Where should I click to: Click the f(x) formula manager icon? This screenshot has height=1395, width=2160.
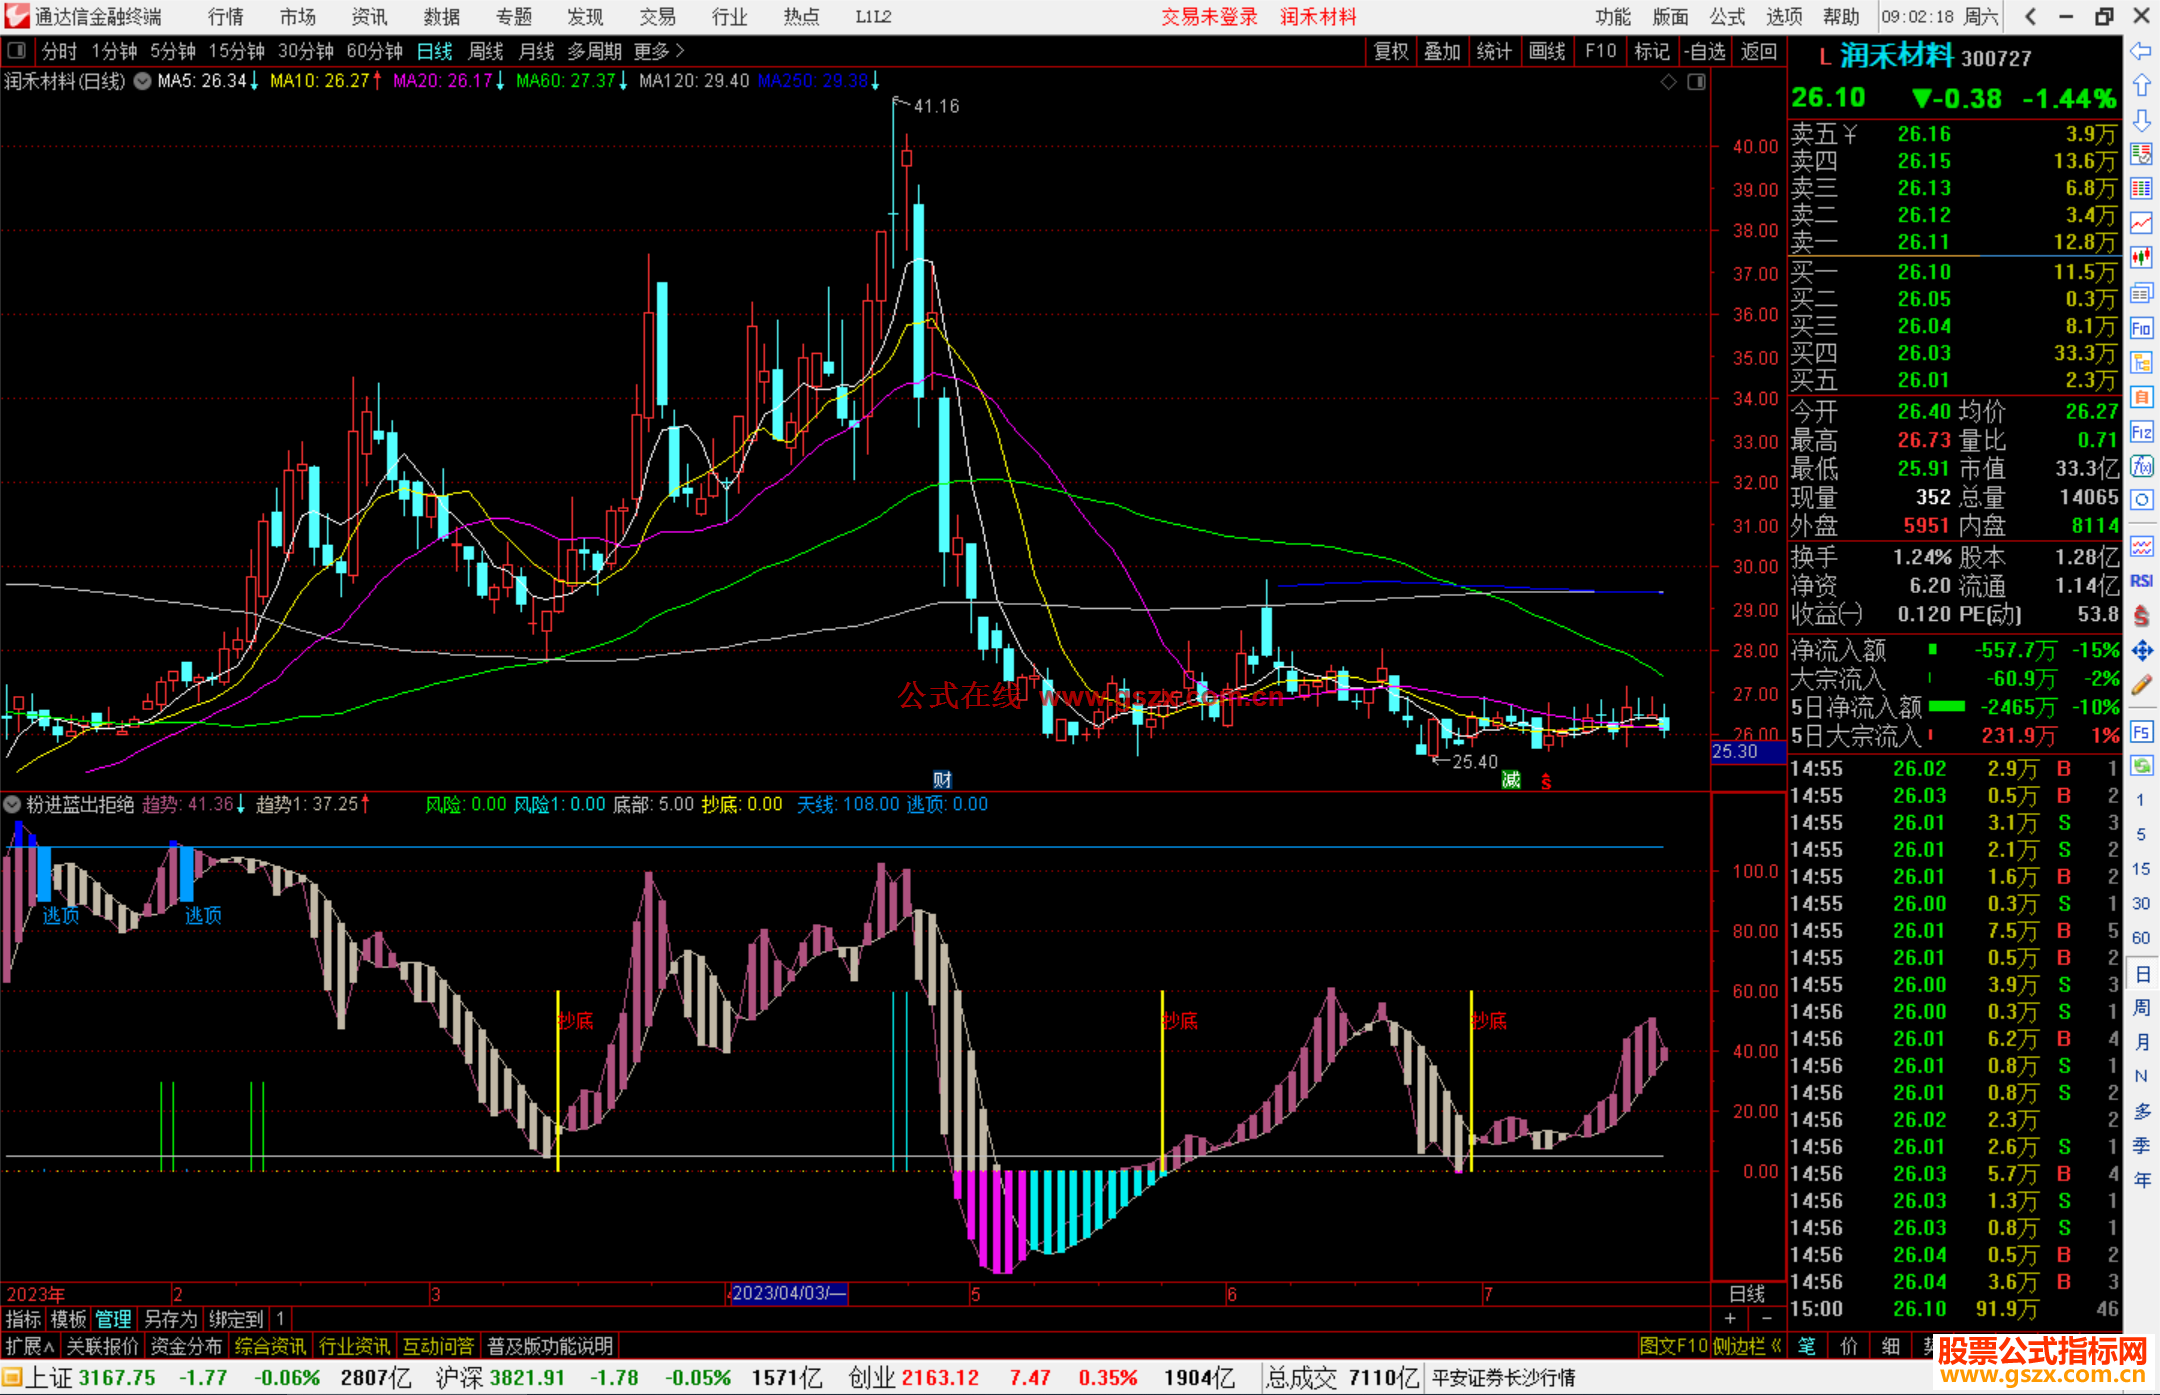[x=2141, y=466]
